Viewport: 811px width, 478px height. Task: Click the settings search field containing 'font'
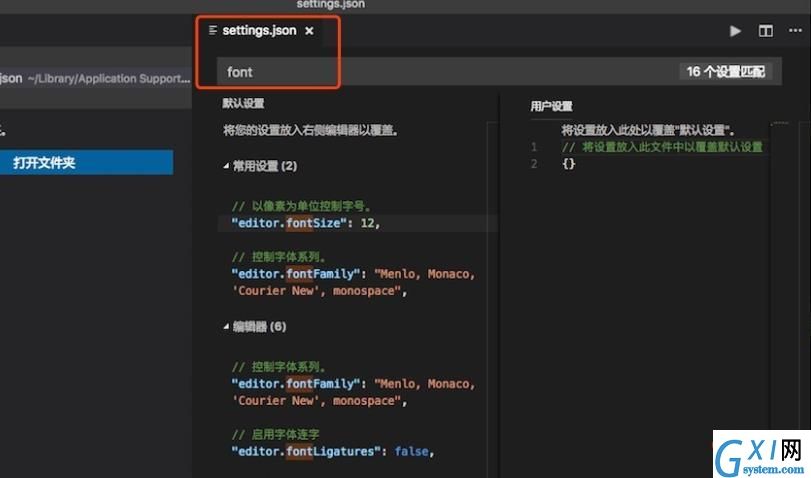499,72
